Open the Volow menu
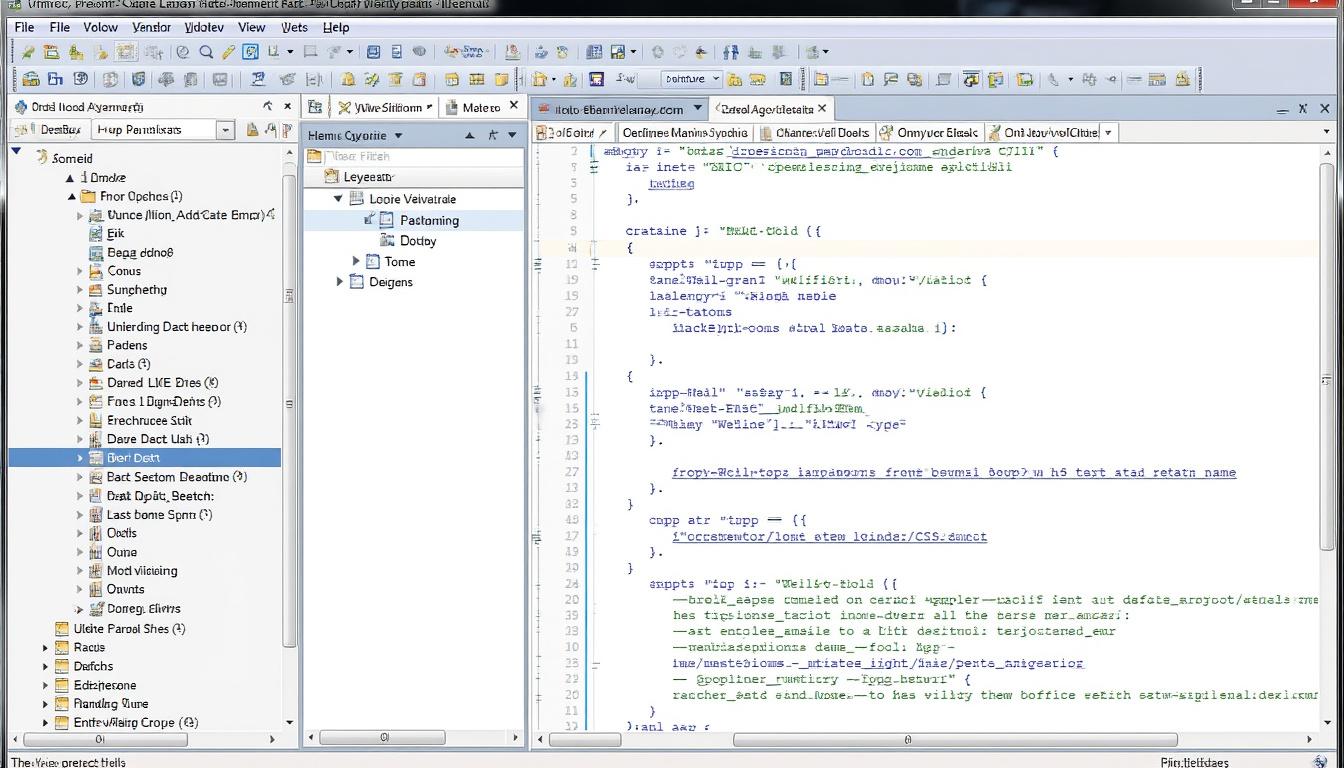The width and height of the screenshot is (1344, 768). click(100, 27)
